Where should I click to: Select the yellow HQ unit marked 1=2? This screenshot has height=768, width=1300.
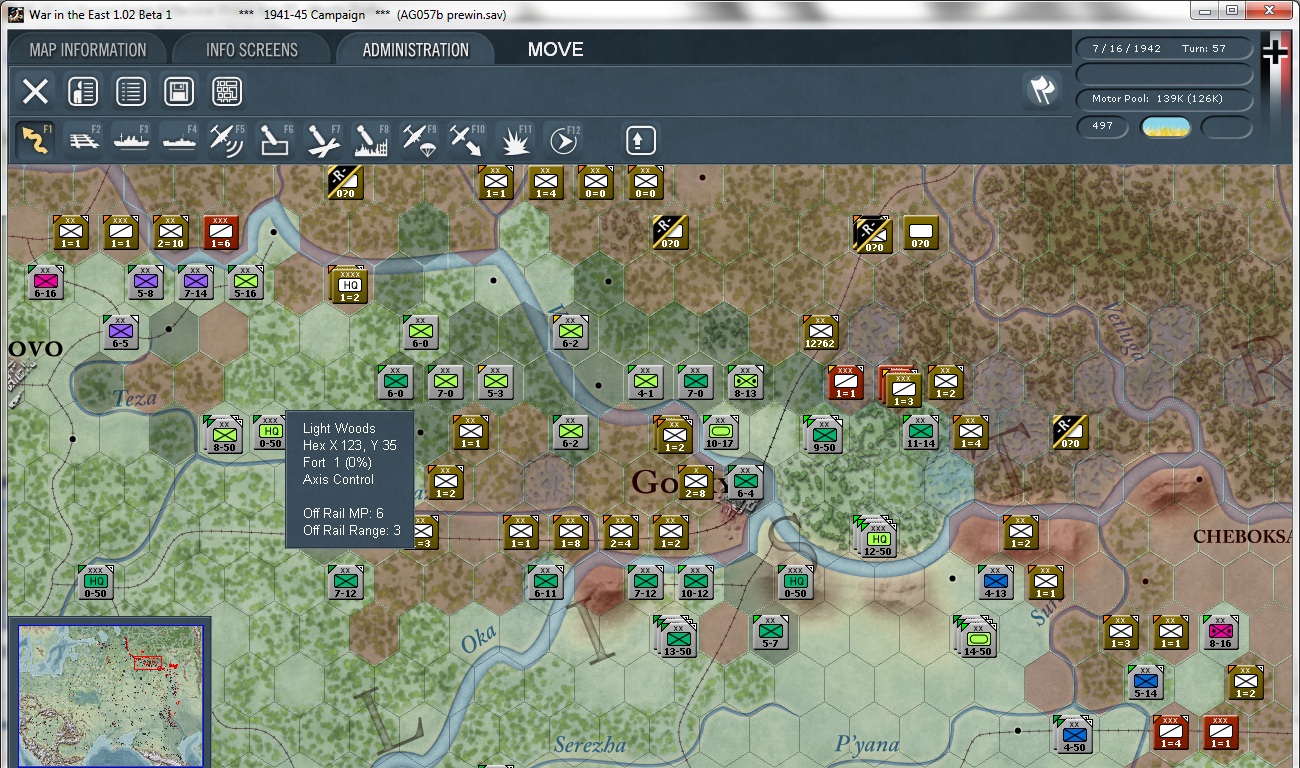pos(350,286)
